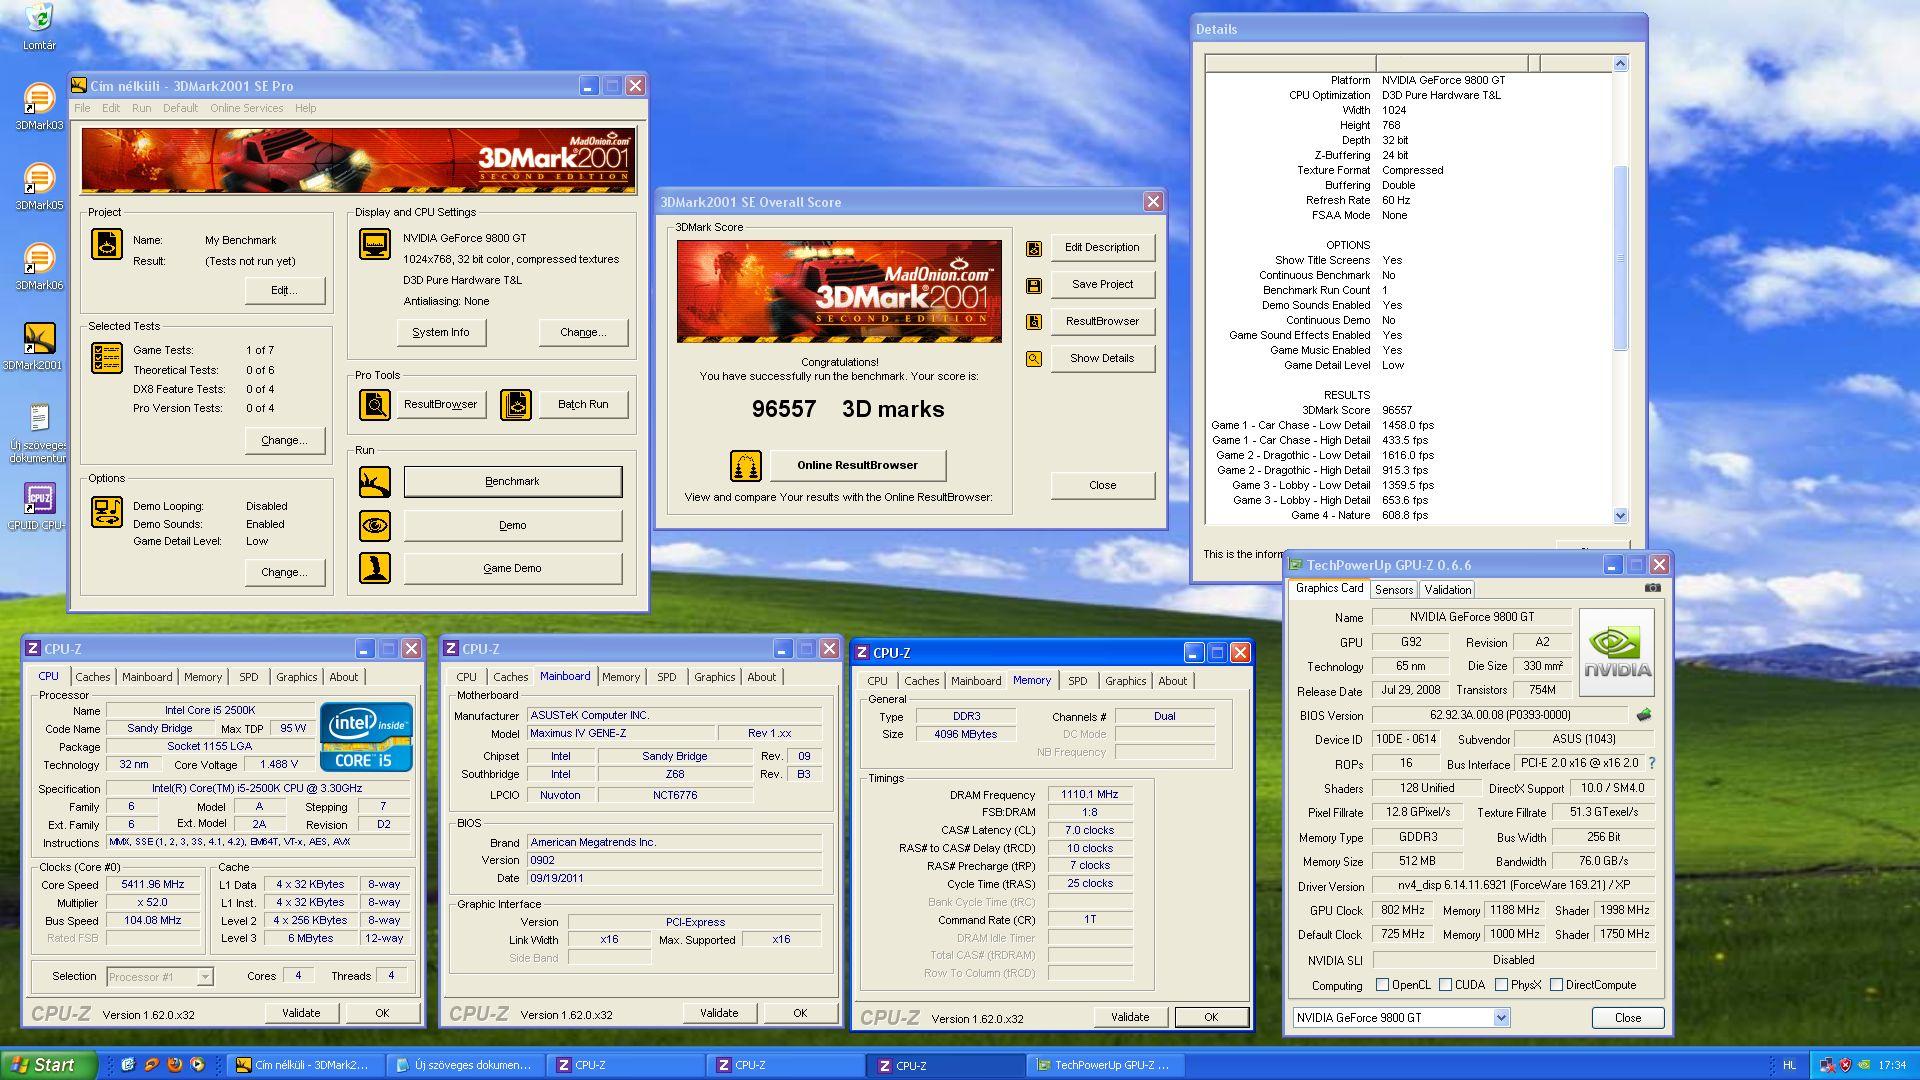Click the monitor icon in Display and CPU Settings
The height and width of the screenshot is (1080, 1920).
375,243
